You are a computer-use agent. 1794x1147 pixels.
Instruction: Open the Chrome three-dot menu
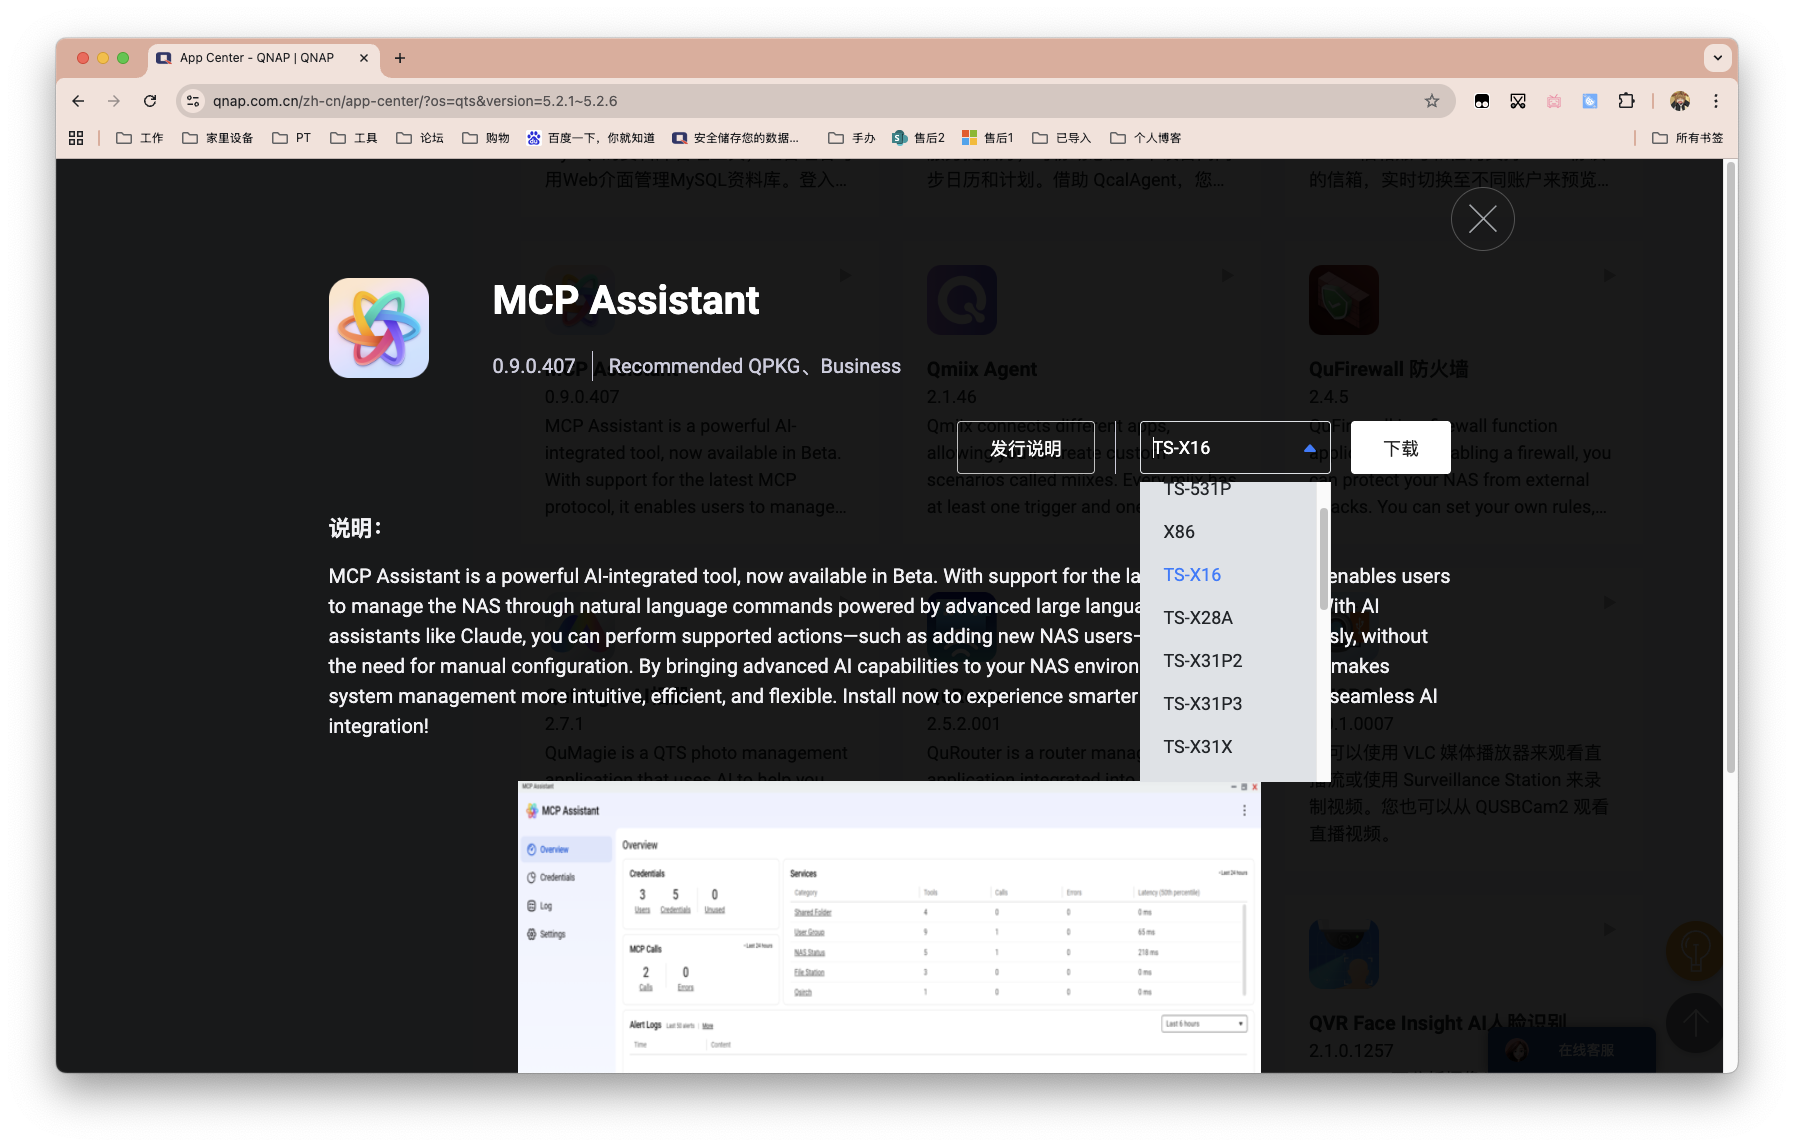point(1716,101)
